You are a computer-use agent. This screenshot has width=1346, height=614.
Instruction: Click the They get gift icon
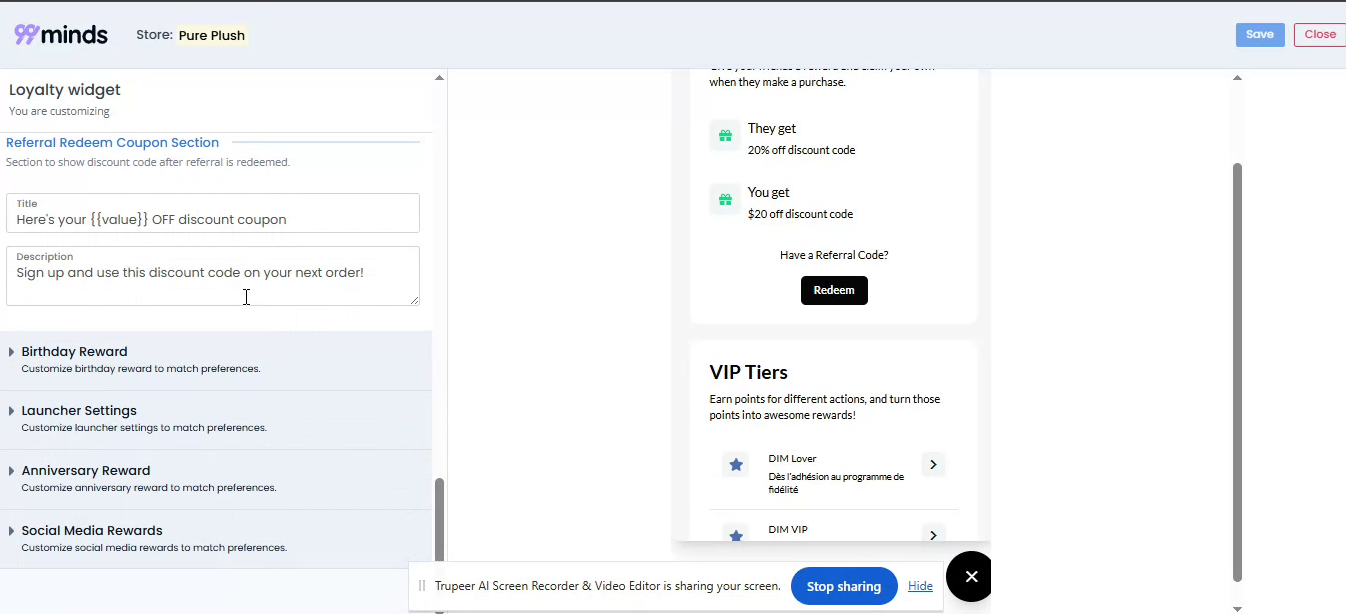725,135
